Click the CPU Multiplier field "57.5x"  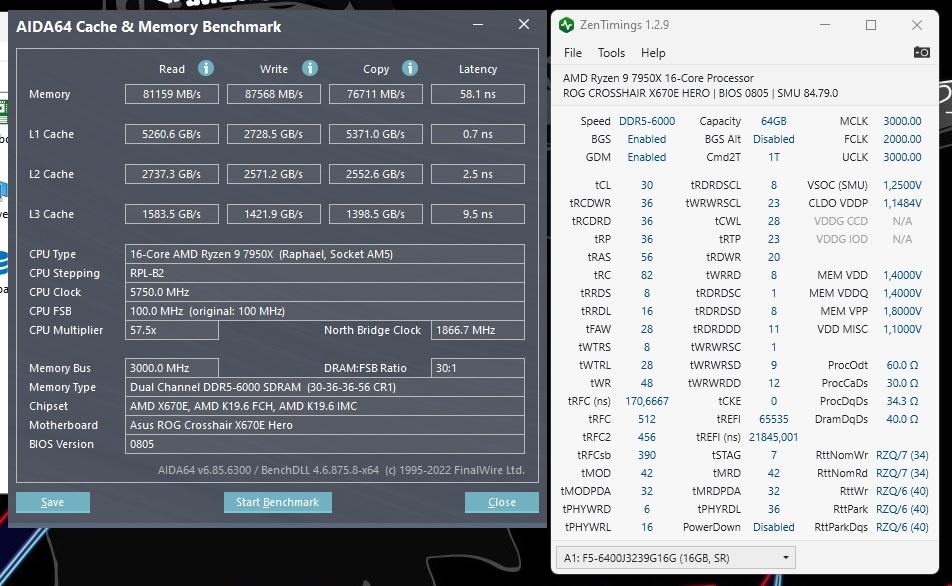[172, 330]
